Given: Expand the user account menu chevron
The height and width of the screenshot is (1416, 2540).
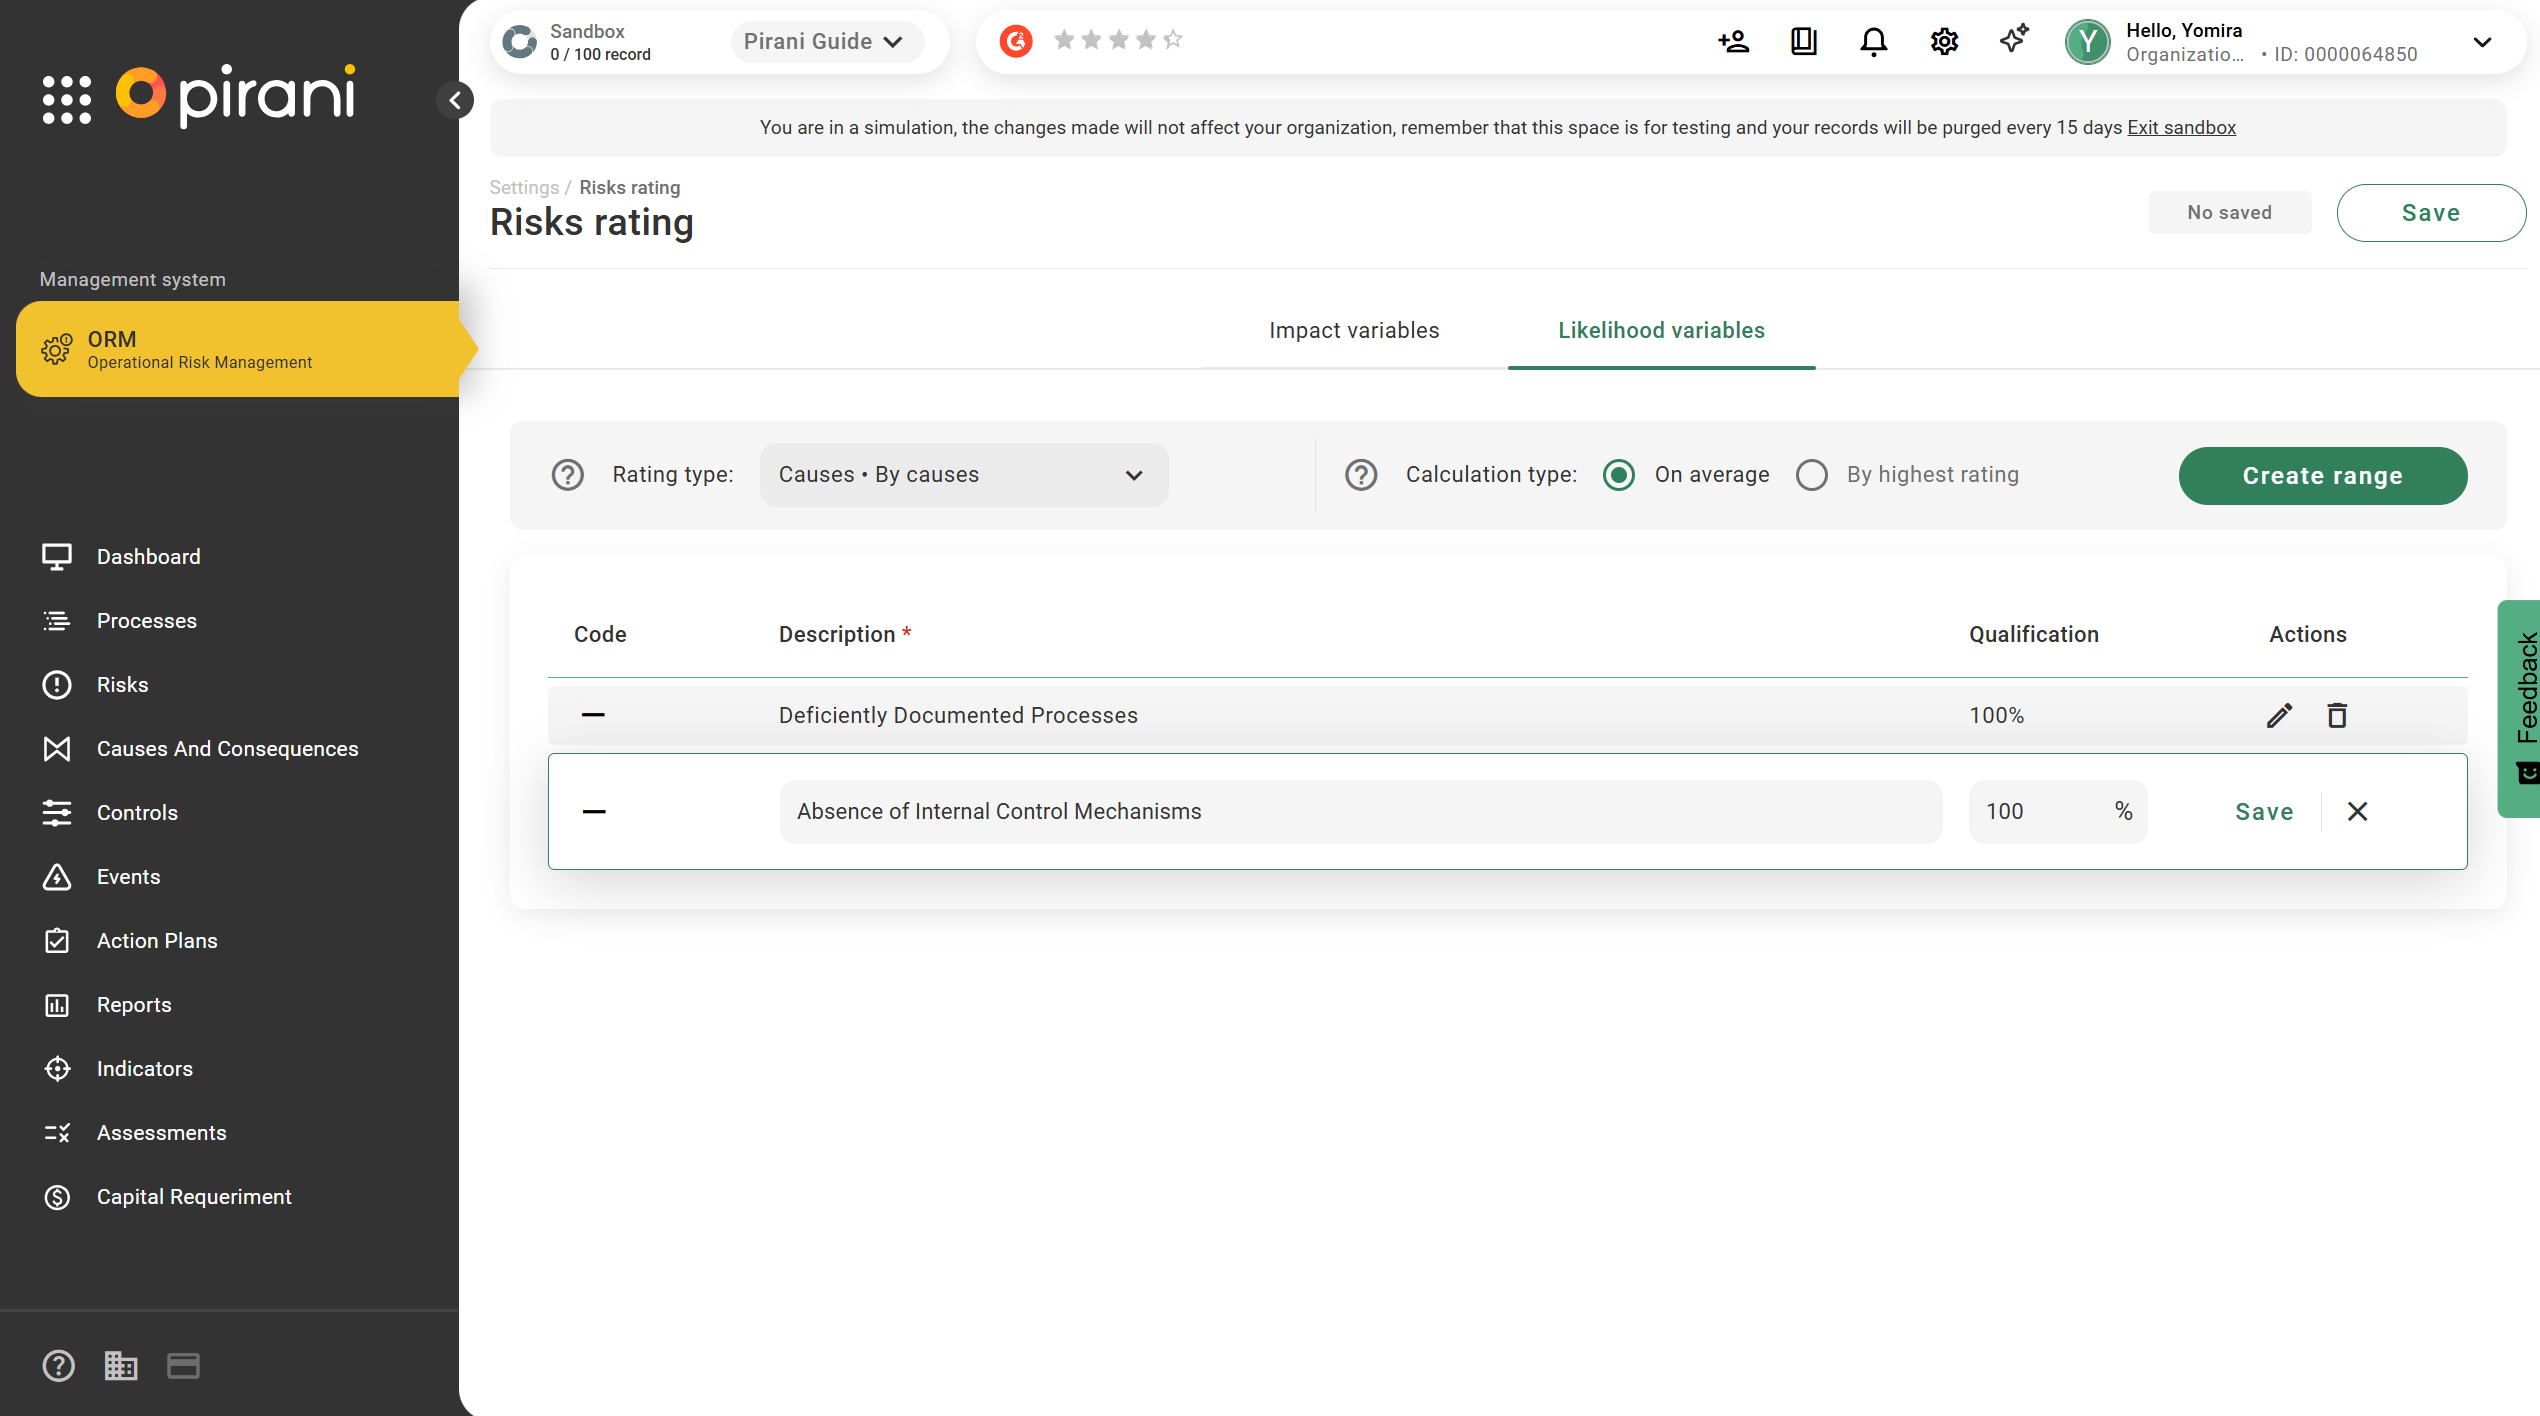Looking at the screenshot, I should pos(2482,42).
